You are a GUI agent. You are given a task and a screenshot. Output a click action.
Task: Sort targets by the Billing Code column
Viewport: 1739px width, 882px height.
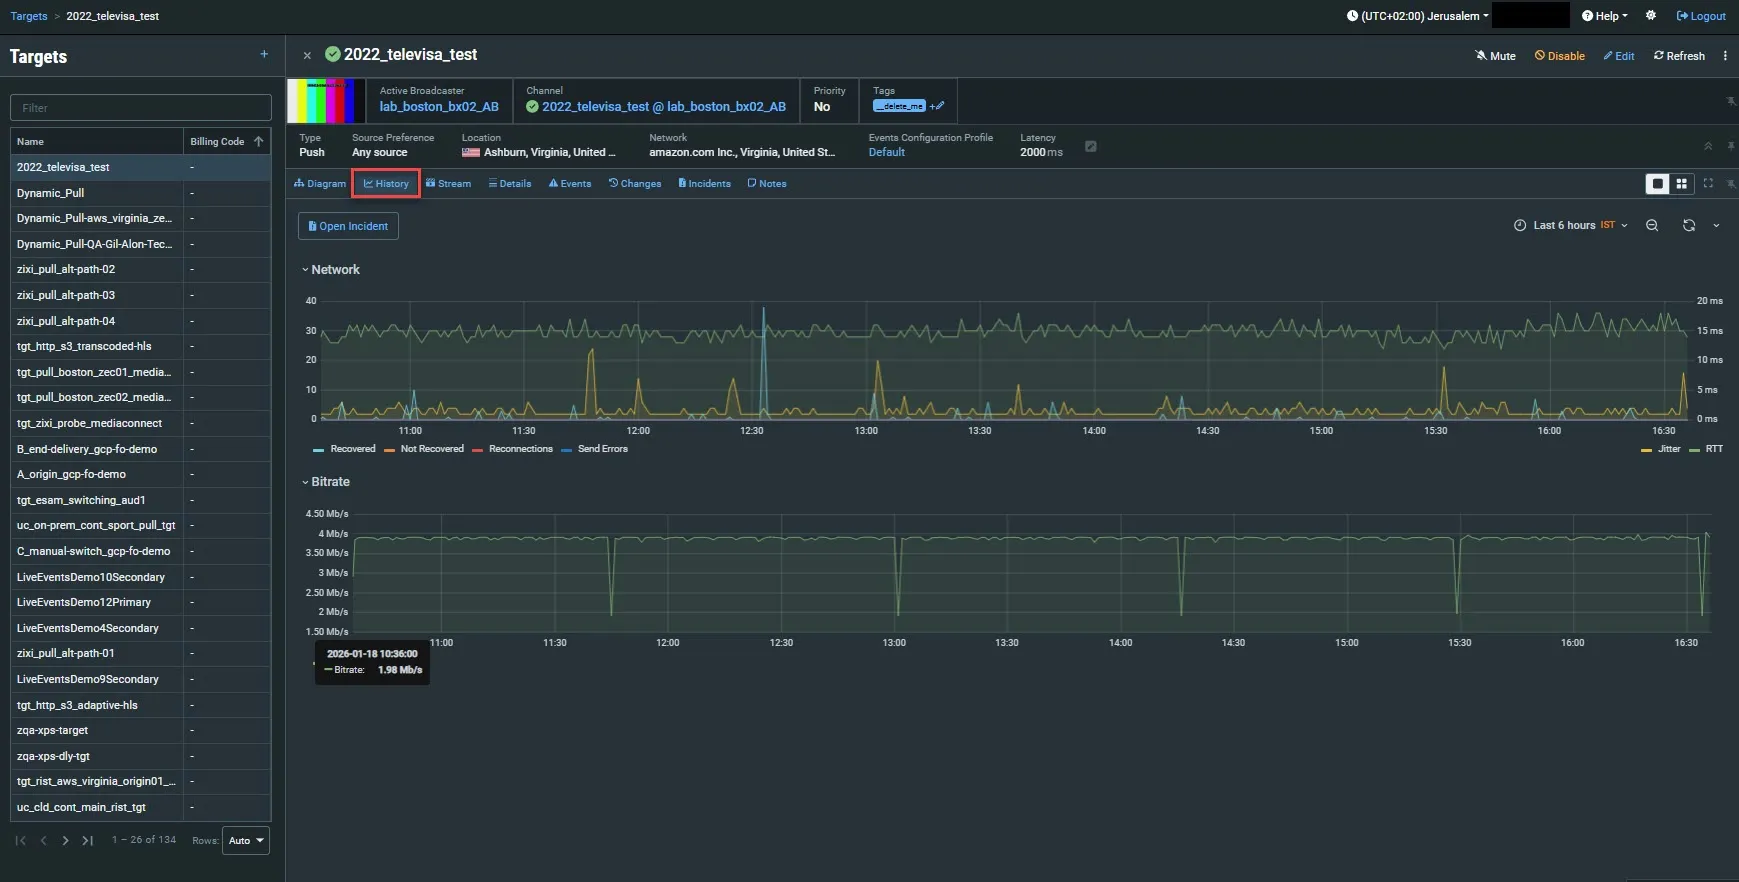[x=227, y=142]
